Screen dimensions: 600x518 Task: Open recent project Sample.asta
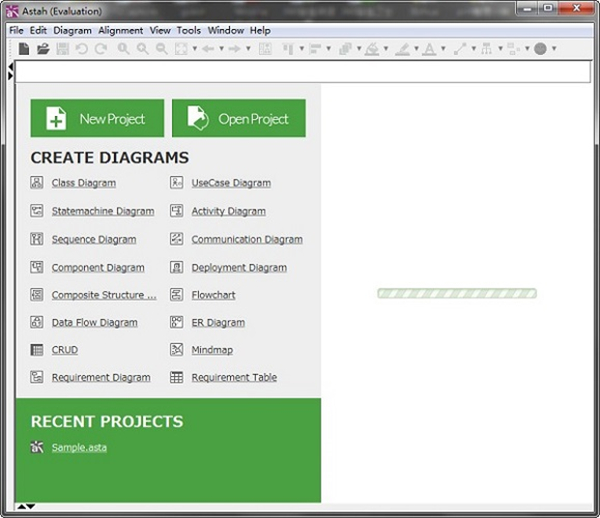click(79, 447)
